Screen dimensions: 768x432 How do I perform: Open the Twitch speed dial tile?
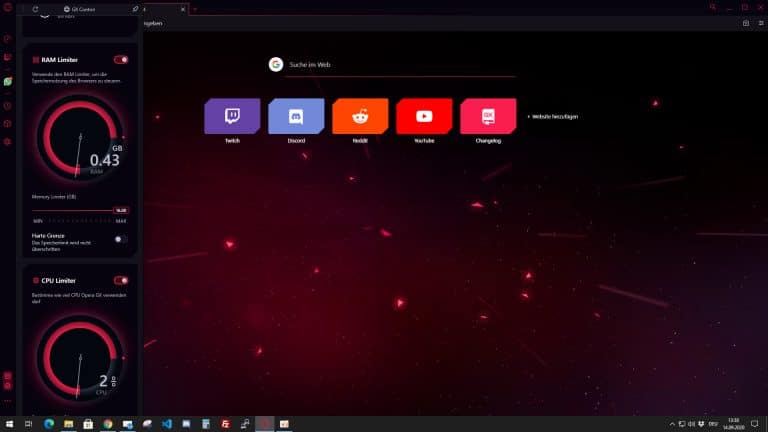click(x=232, y=117)
